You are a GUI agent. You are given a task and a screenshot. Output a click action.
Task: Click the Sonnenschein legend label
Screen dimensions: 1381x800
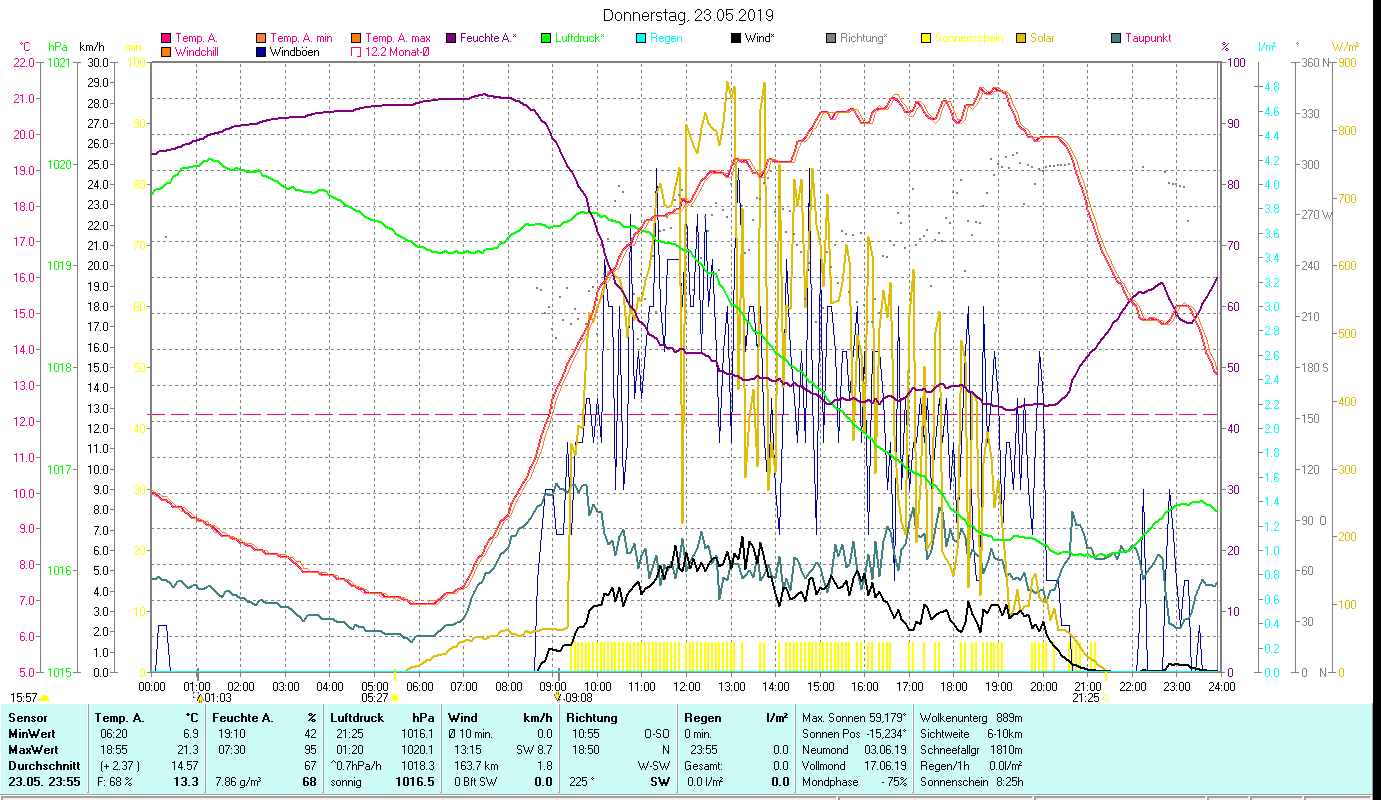969,38
